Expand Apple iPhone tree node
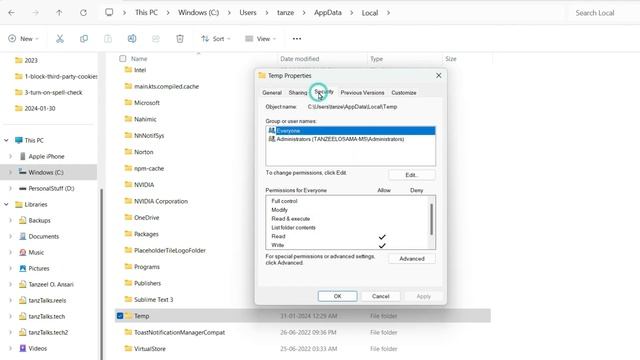640x360 pixels. point(11,156)
